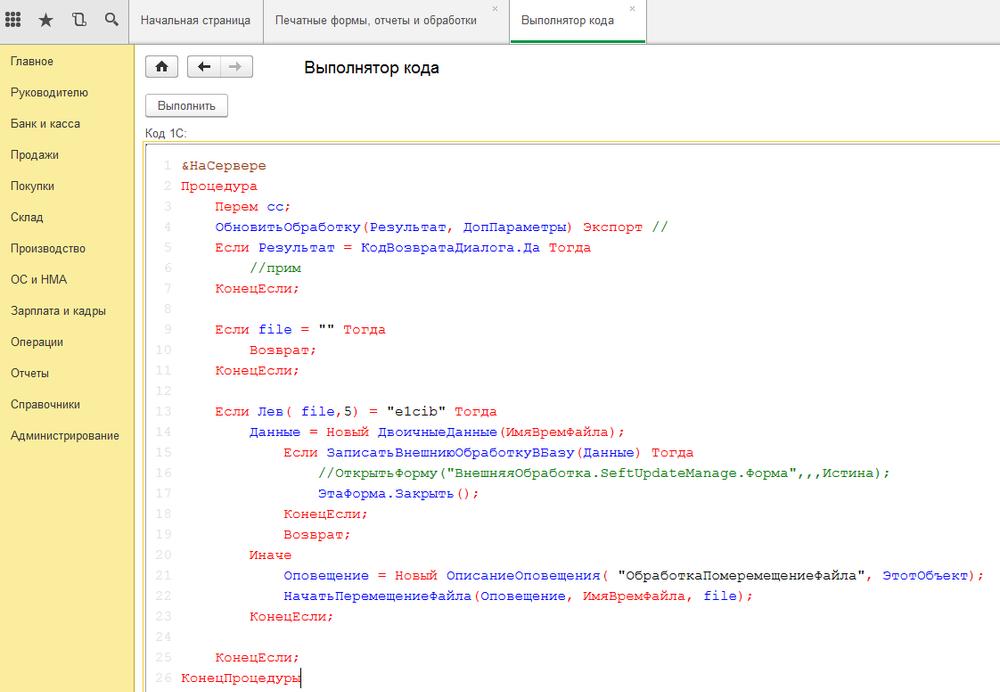1000x692 pixels.
Task: Click ОбновитьОбработку in the code
Action: (288, 227)
